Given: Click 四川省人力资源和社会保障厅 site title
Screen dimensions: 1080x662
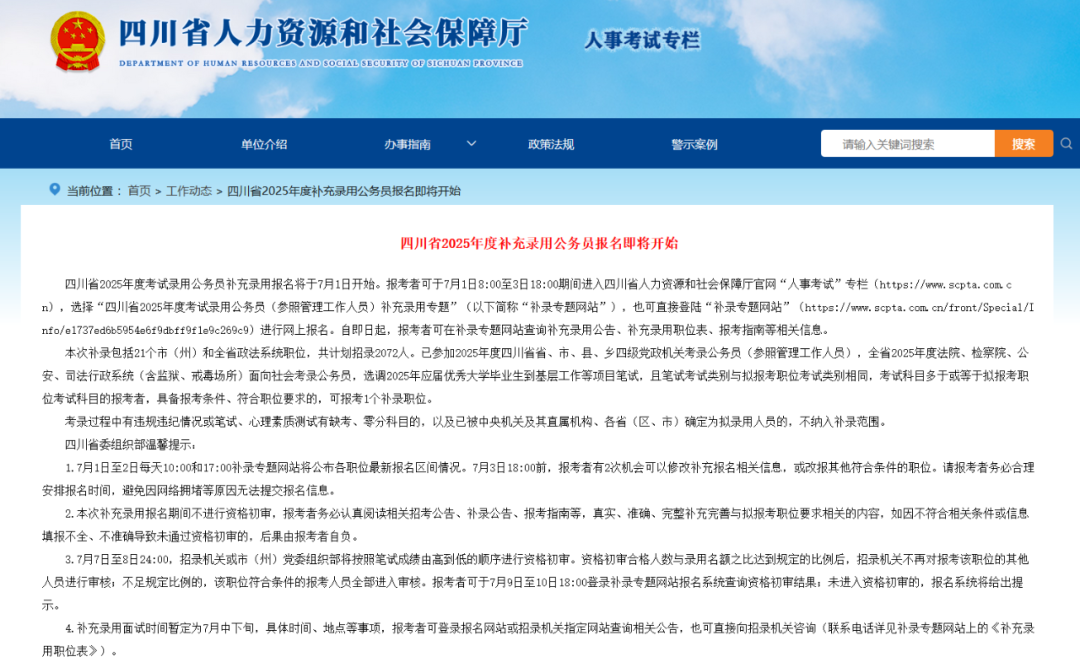Looking at the screenshot, I should tap(322, 33).
